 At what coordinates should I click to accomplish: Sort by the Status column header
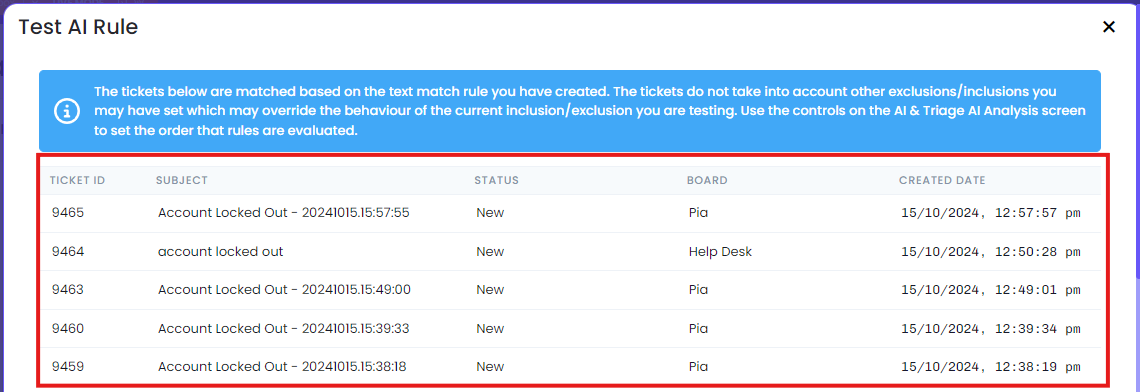click(497, 180)
